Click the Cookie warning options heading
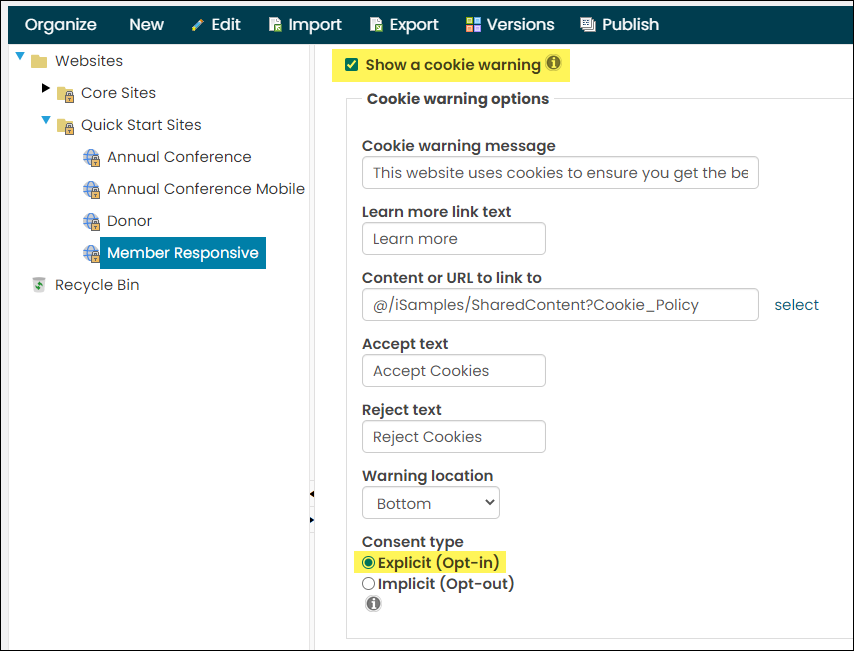The image size is (854, 651). click(458, 99)
